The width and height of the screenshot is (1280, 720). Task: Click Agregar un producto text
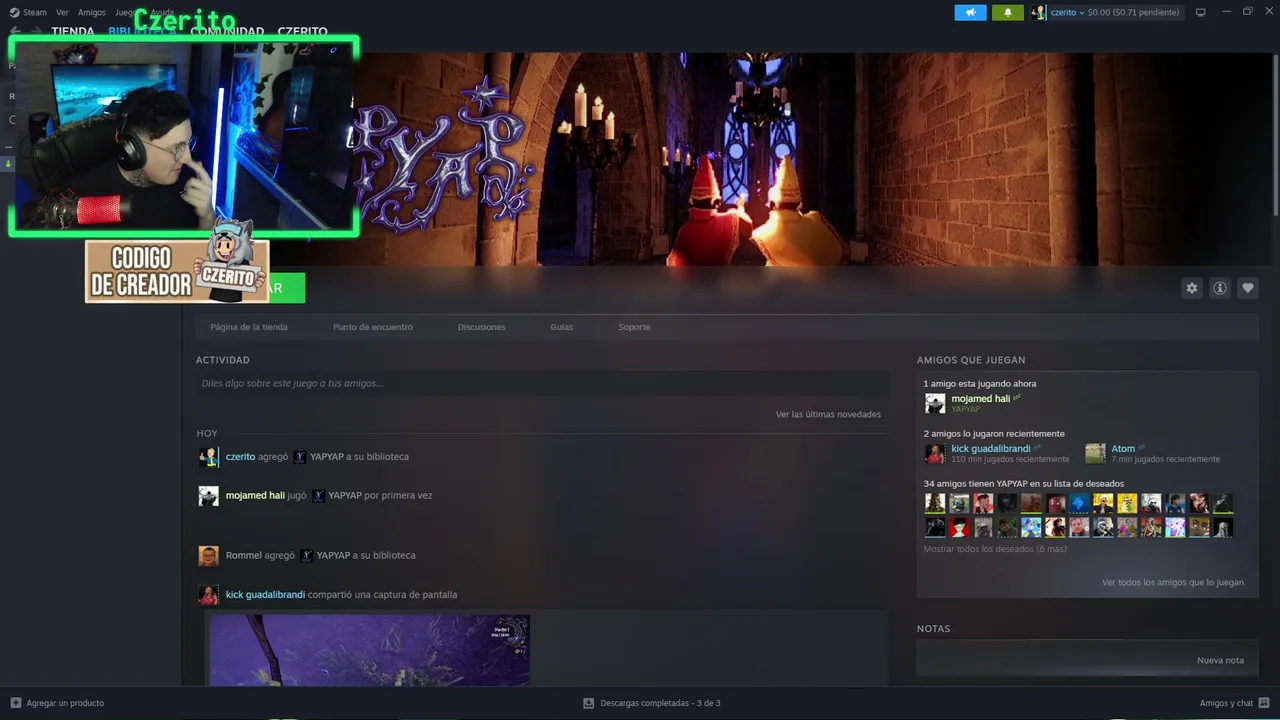click(65, 703)
